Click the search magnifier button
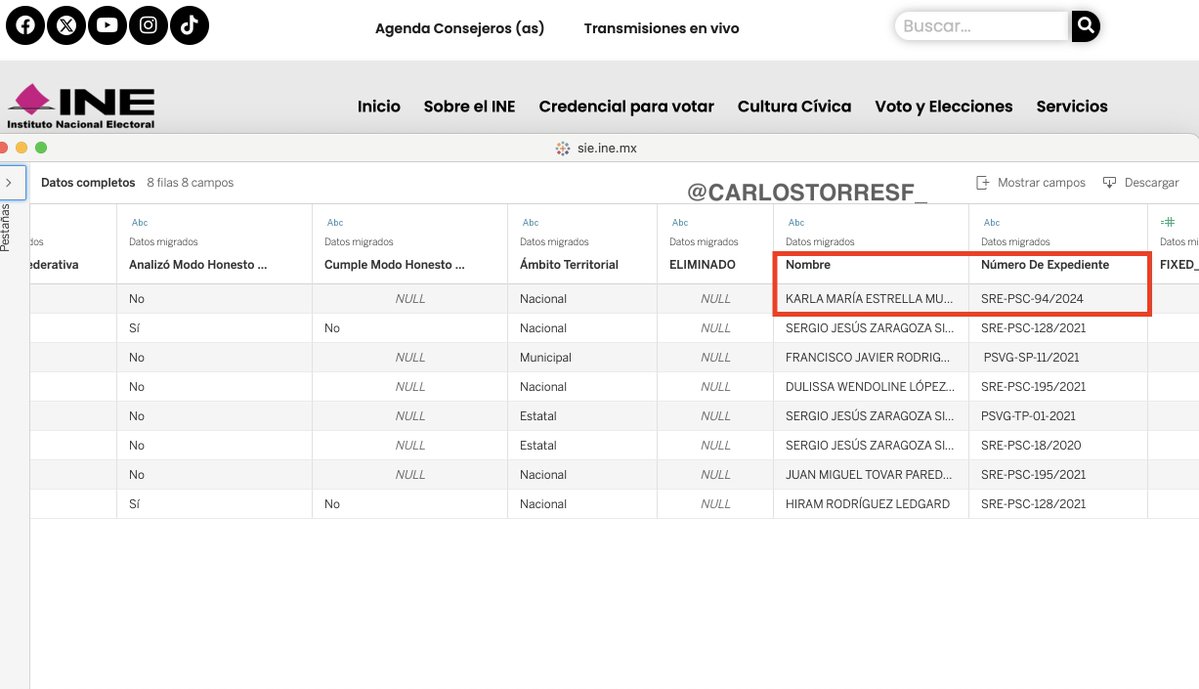The width and height of the screenshot is (1199, 689). coord(1085,26)
